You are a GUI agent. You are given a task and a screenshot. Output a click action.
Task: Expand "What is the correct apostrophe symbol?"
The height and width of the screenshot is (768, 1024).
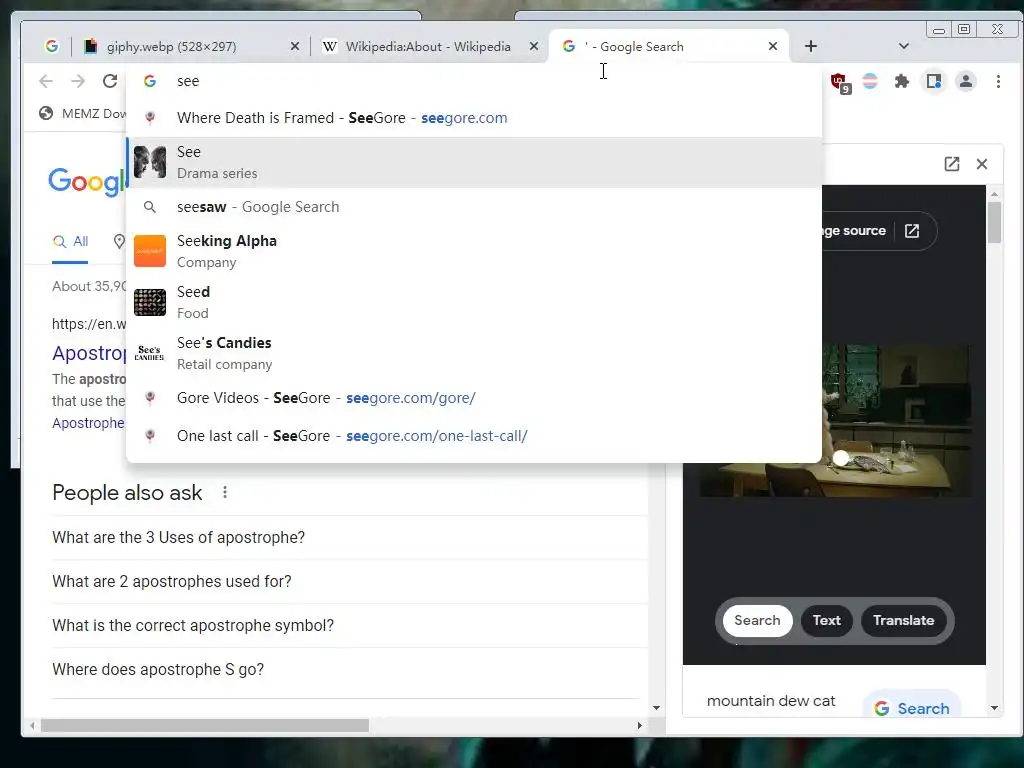pos(349,626)
